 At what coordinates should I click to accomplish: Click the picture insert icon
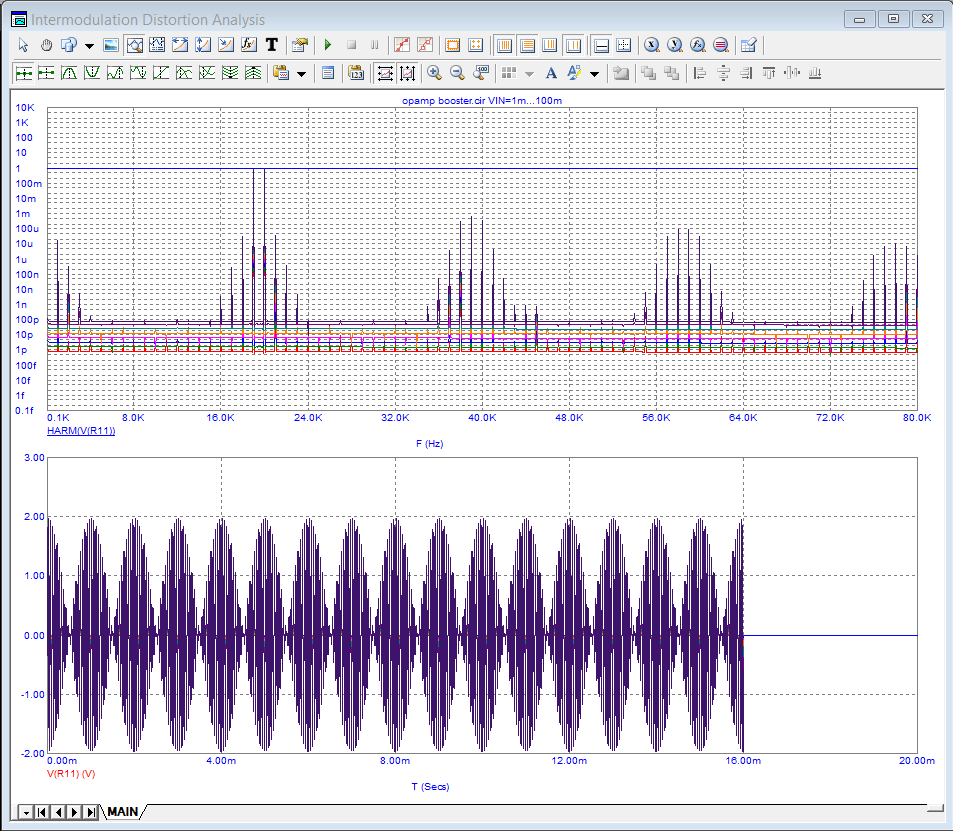coord(111,45)
